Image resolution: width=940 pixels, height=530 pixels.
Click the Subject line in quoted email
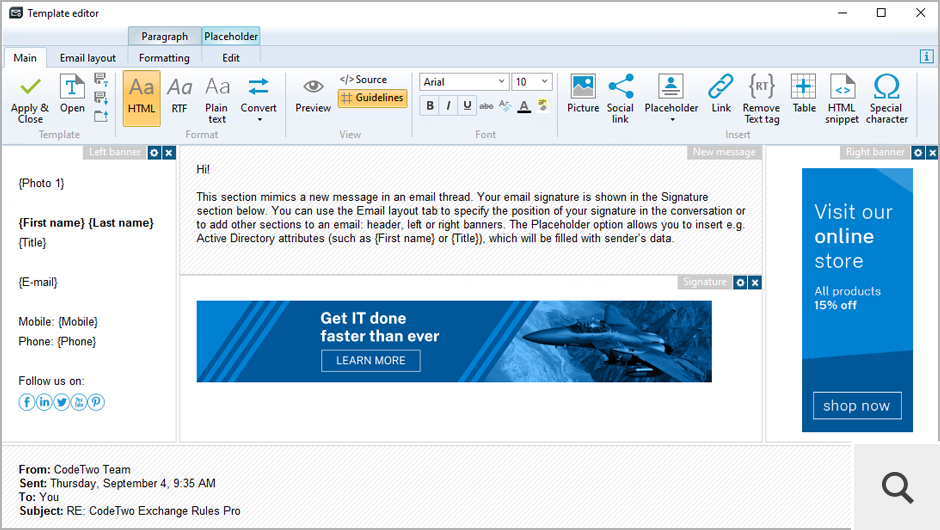pos(129,511)
